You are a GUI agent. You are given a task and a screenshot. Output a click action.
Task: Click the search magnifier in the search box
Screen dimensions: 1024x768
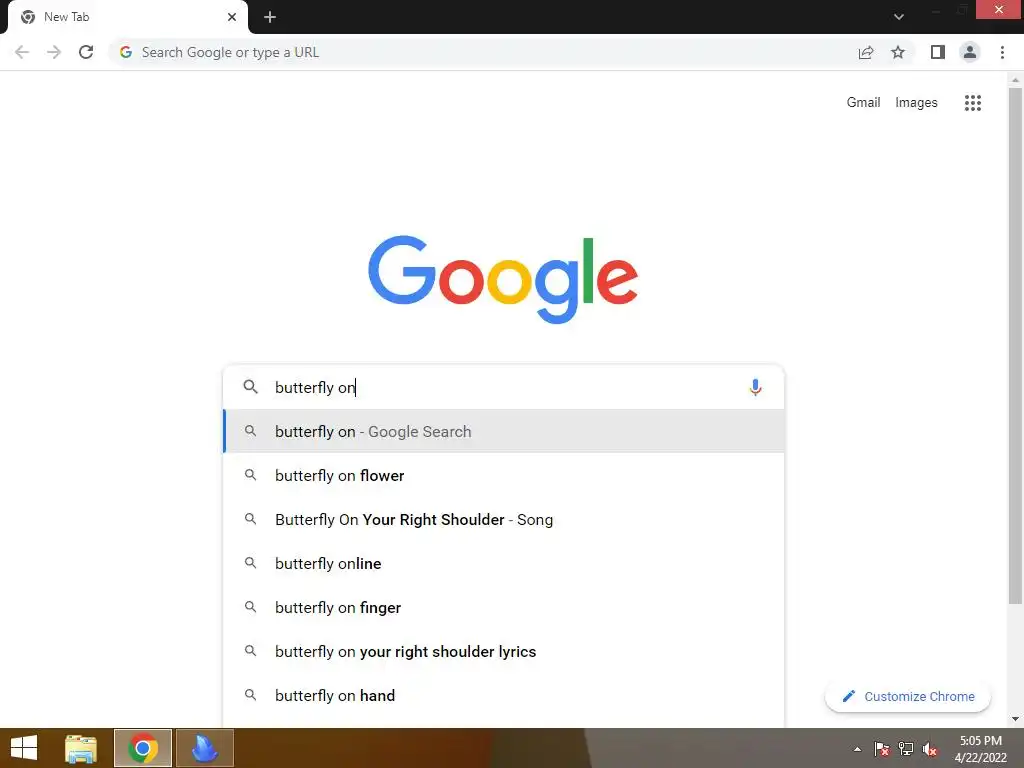pyautogui.click(x=250, y=387)
